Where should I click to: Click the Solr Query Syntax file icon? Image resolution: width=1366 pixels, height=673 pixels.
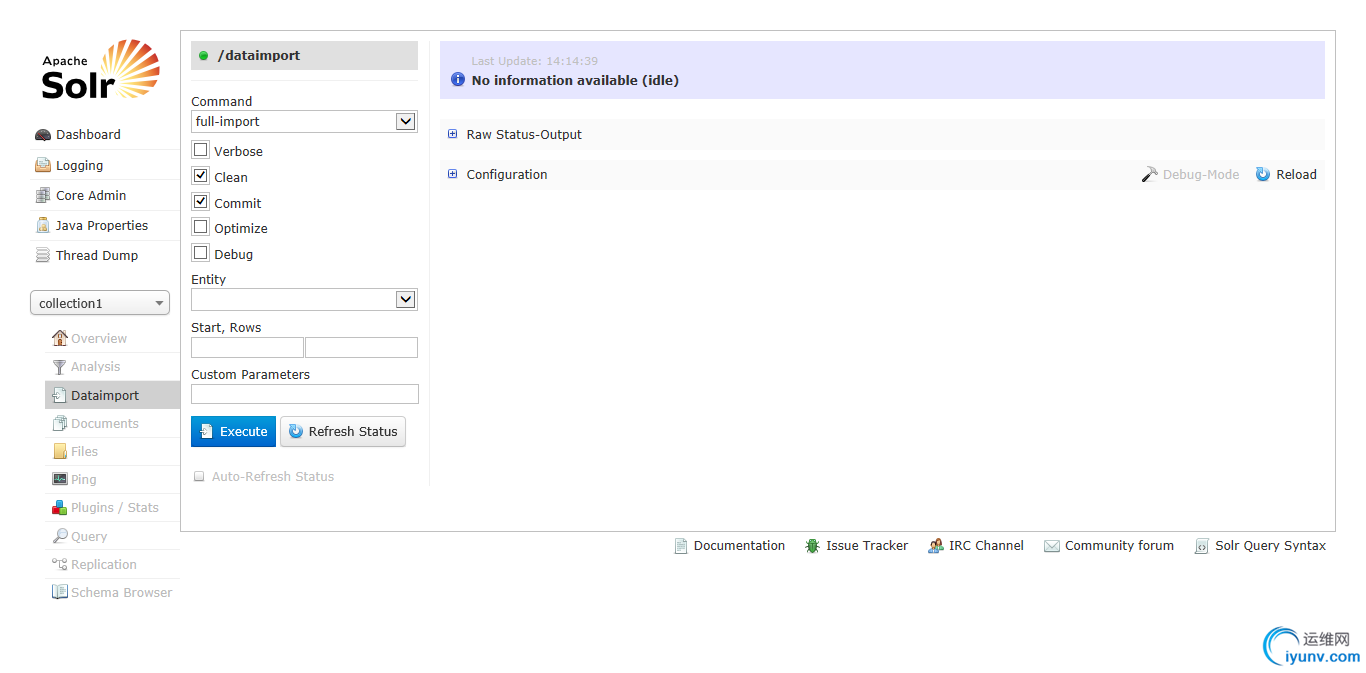click(1201, 546)
